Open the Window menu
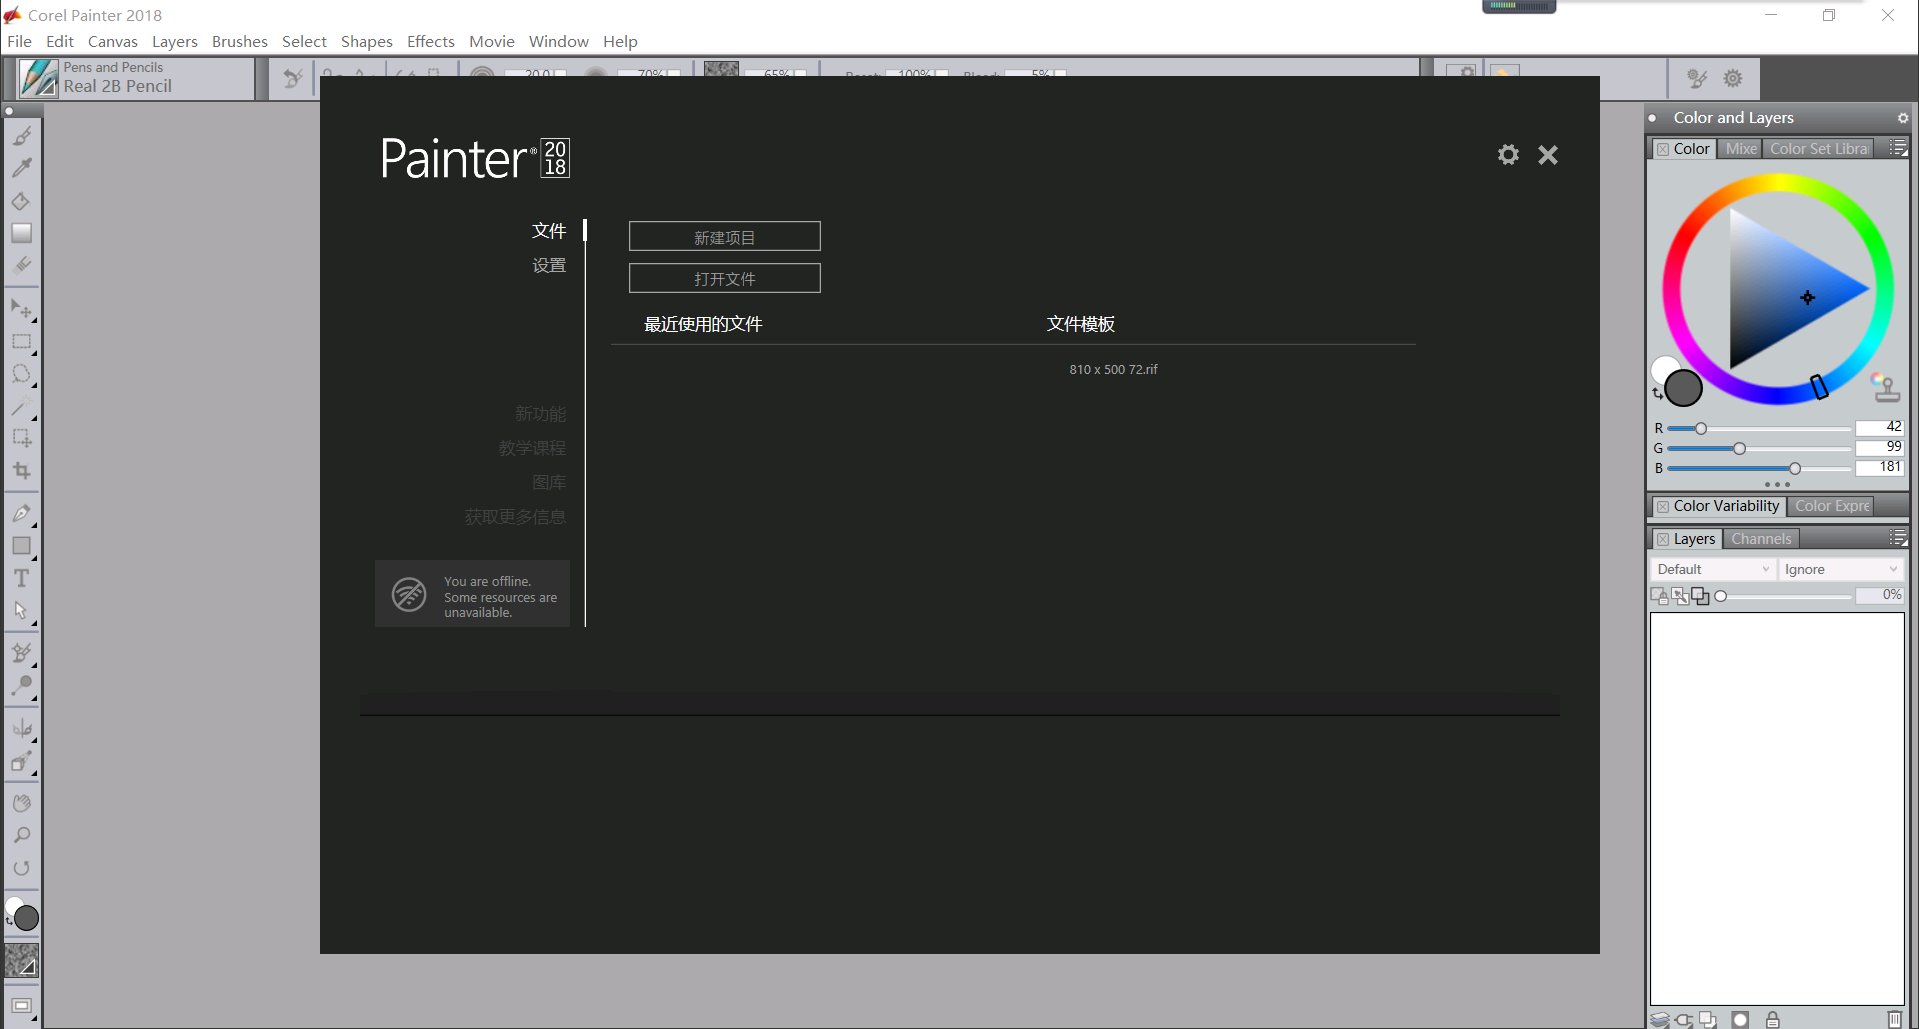Viewport: 1919px width, 1029px height. 559,41
